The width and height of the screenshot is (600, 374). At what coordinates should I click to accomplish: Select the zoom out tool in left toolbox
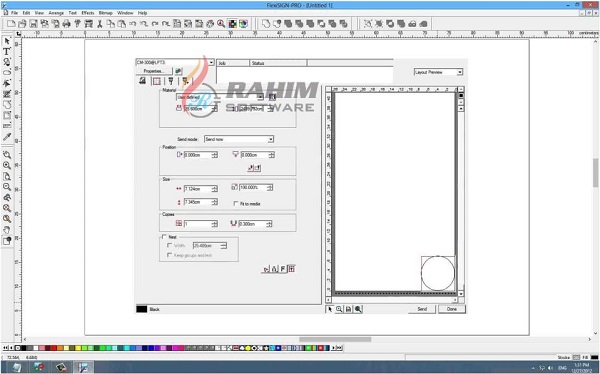7,187
